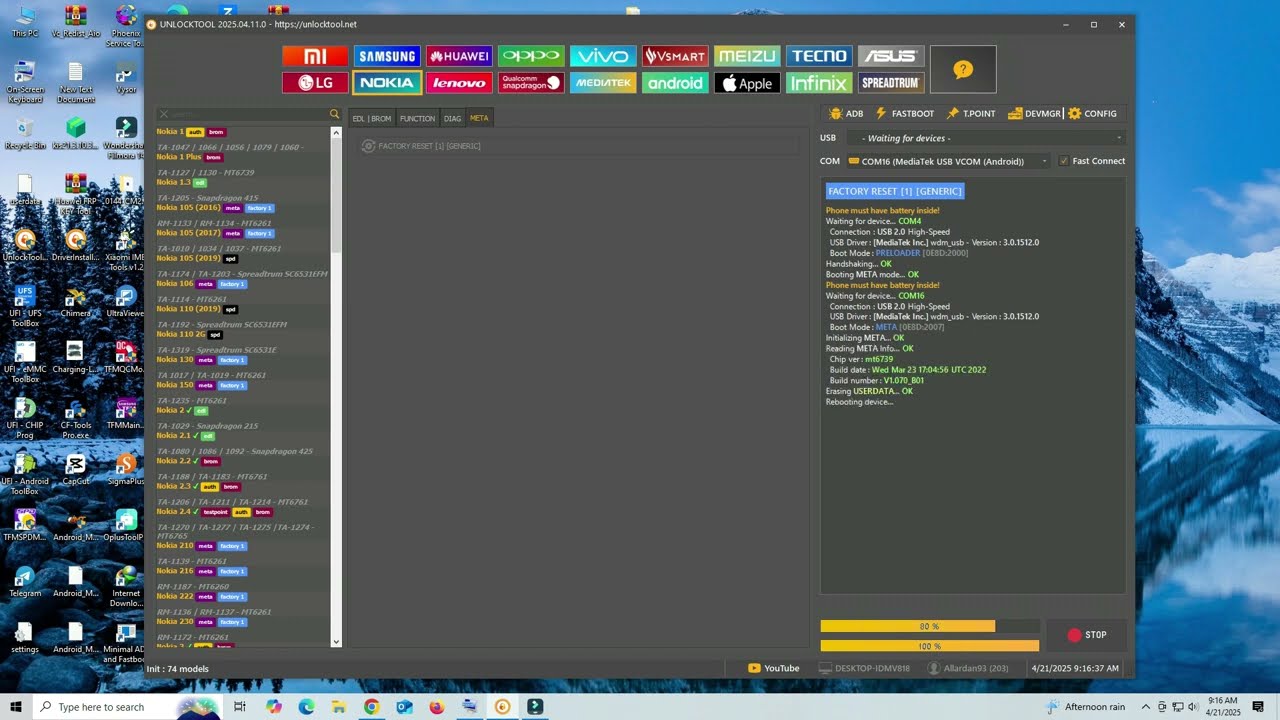The image size is (1280, 720).
Task: Select the Nokia brand button
Action: (387, 83)
